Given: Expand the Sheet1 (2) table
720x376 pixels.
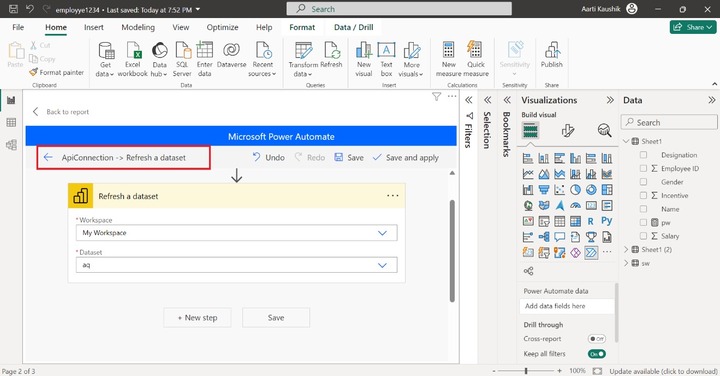Looking at the screenshot, I should point(626,250).
